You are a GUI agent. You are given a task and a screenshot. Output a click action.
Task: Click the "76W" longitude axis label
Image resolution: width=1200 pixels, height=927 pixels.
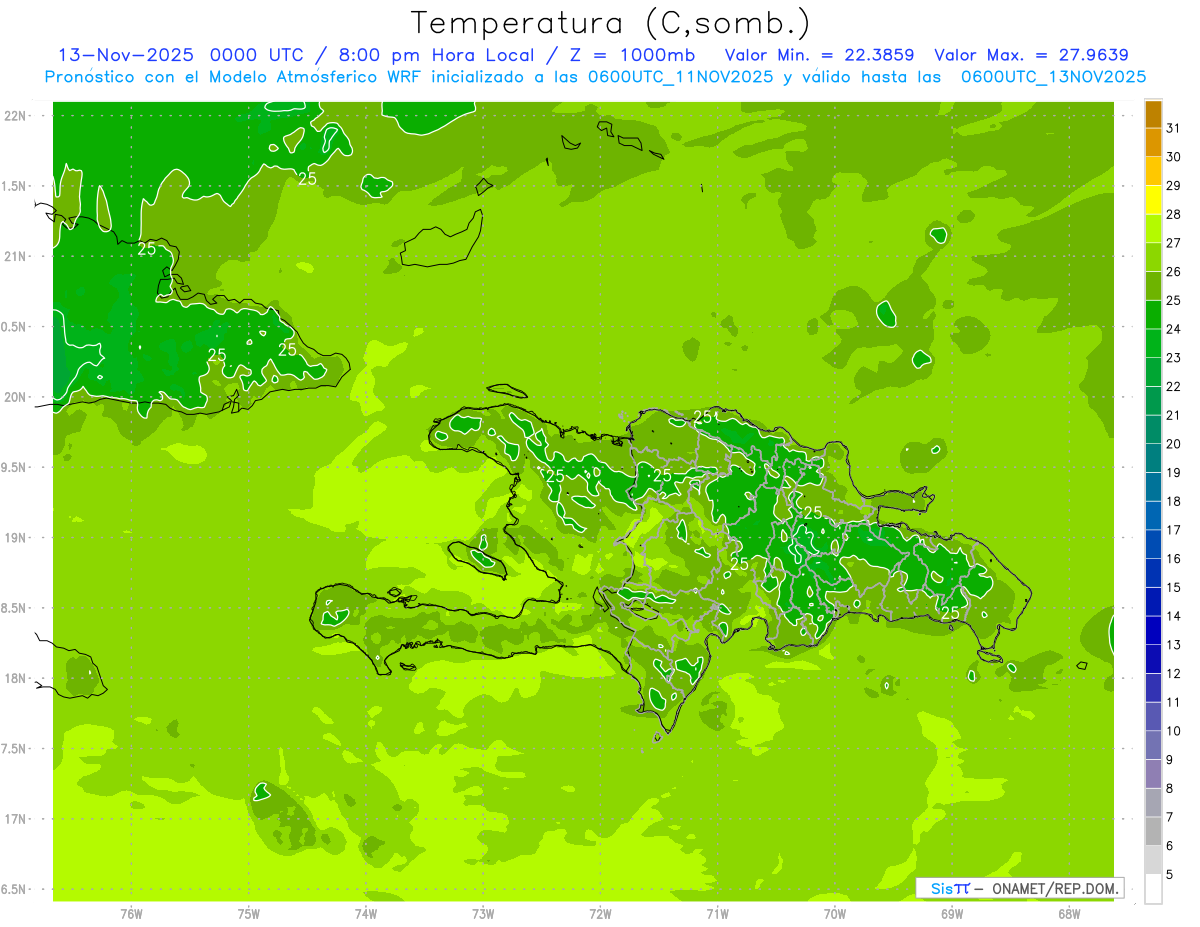[131, 913]
